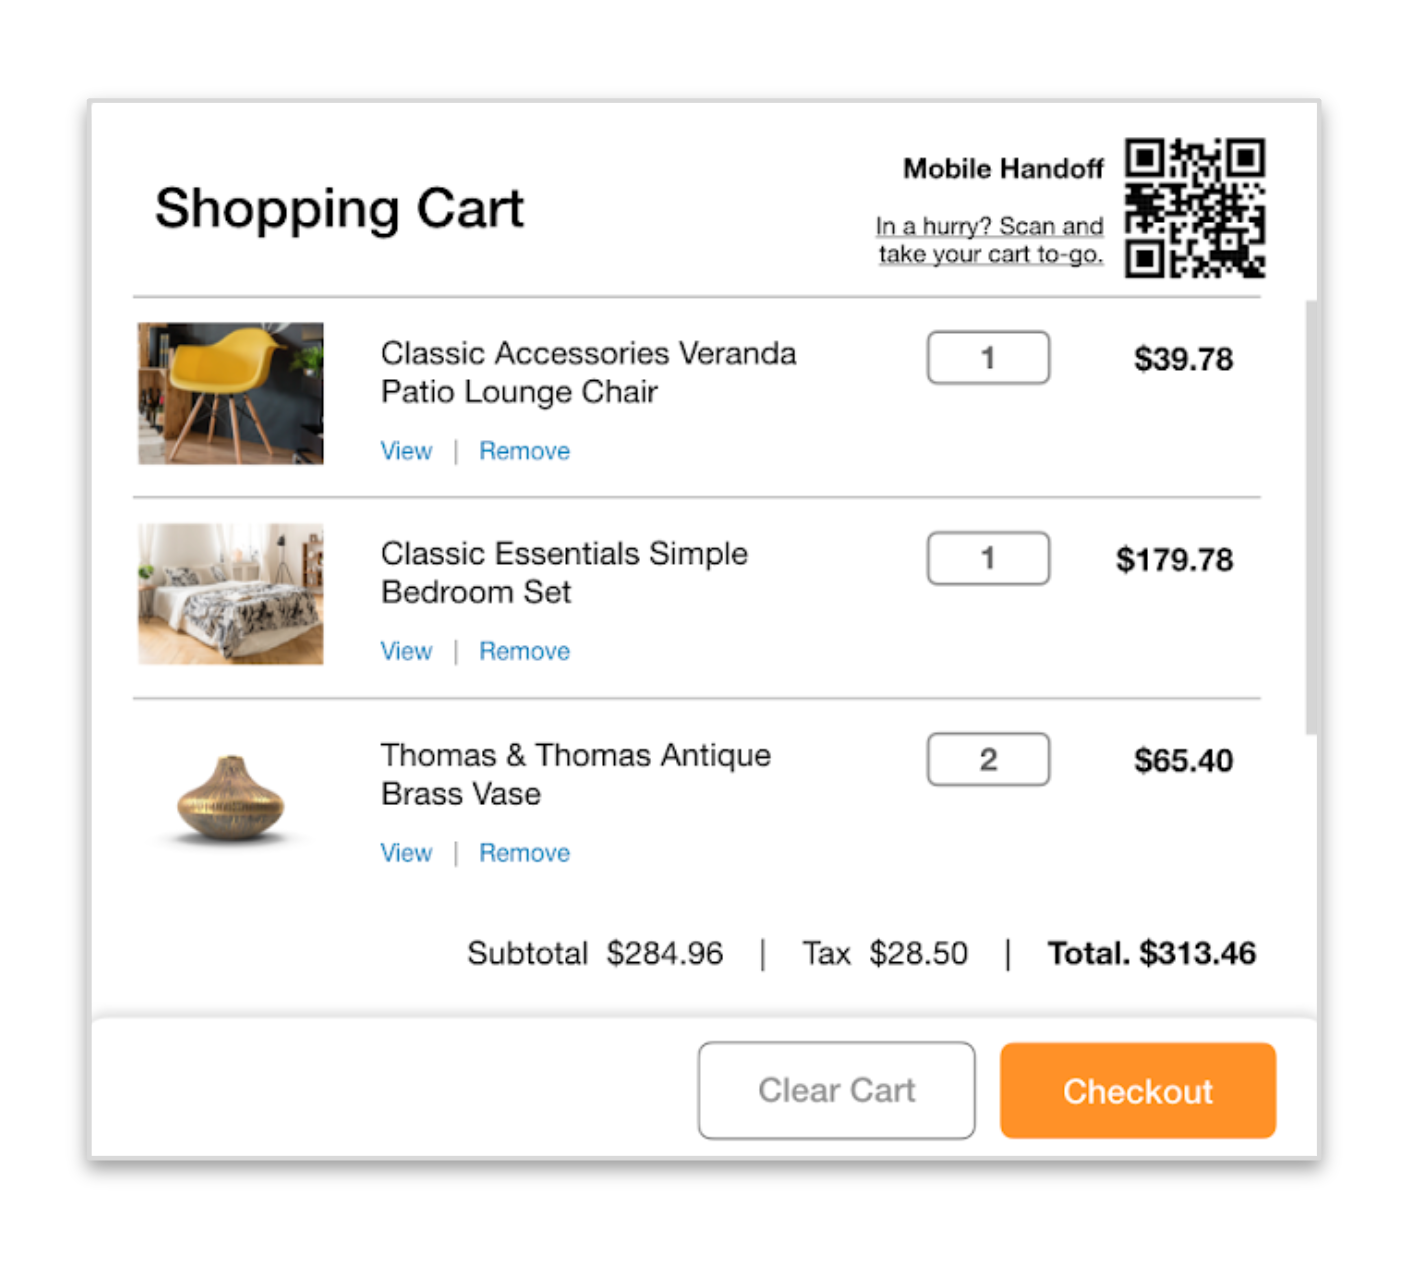Click the scan and take cart to-go link
The width and height of the screenshot is (1410, 1280).
pyautogui.click(x=990, y=240)
